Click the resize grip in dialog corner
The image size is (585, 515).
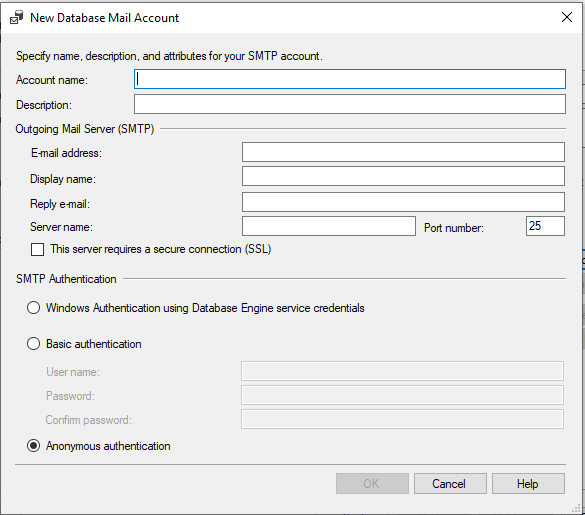[576, 508]
